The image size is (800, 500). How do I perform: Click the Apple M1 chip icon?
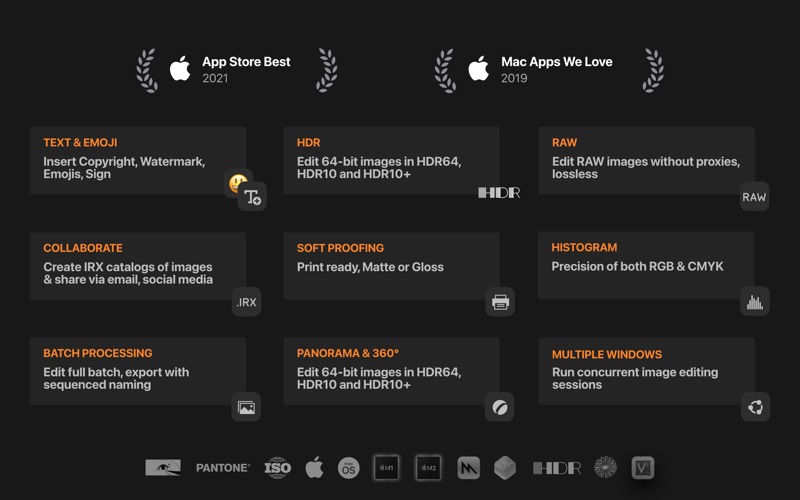(x=386, y=467)
